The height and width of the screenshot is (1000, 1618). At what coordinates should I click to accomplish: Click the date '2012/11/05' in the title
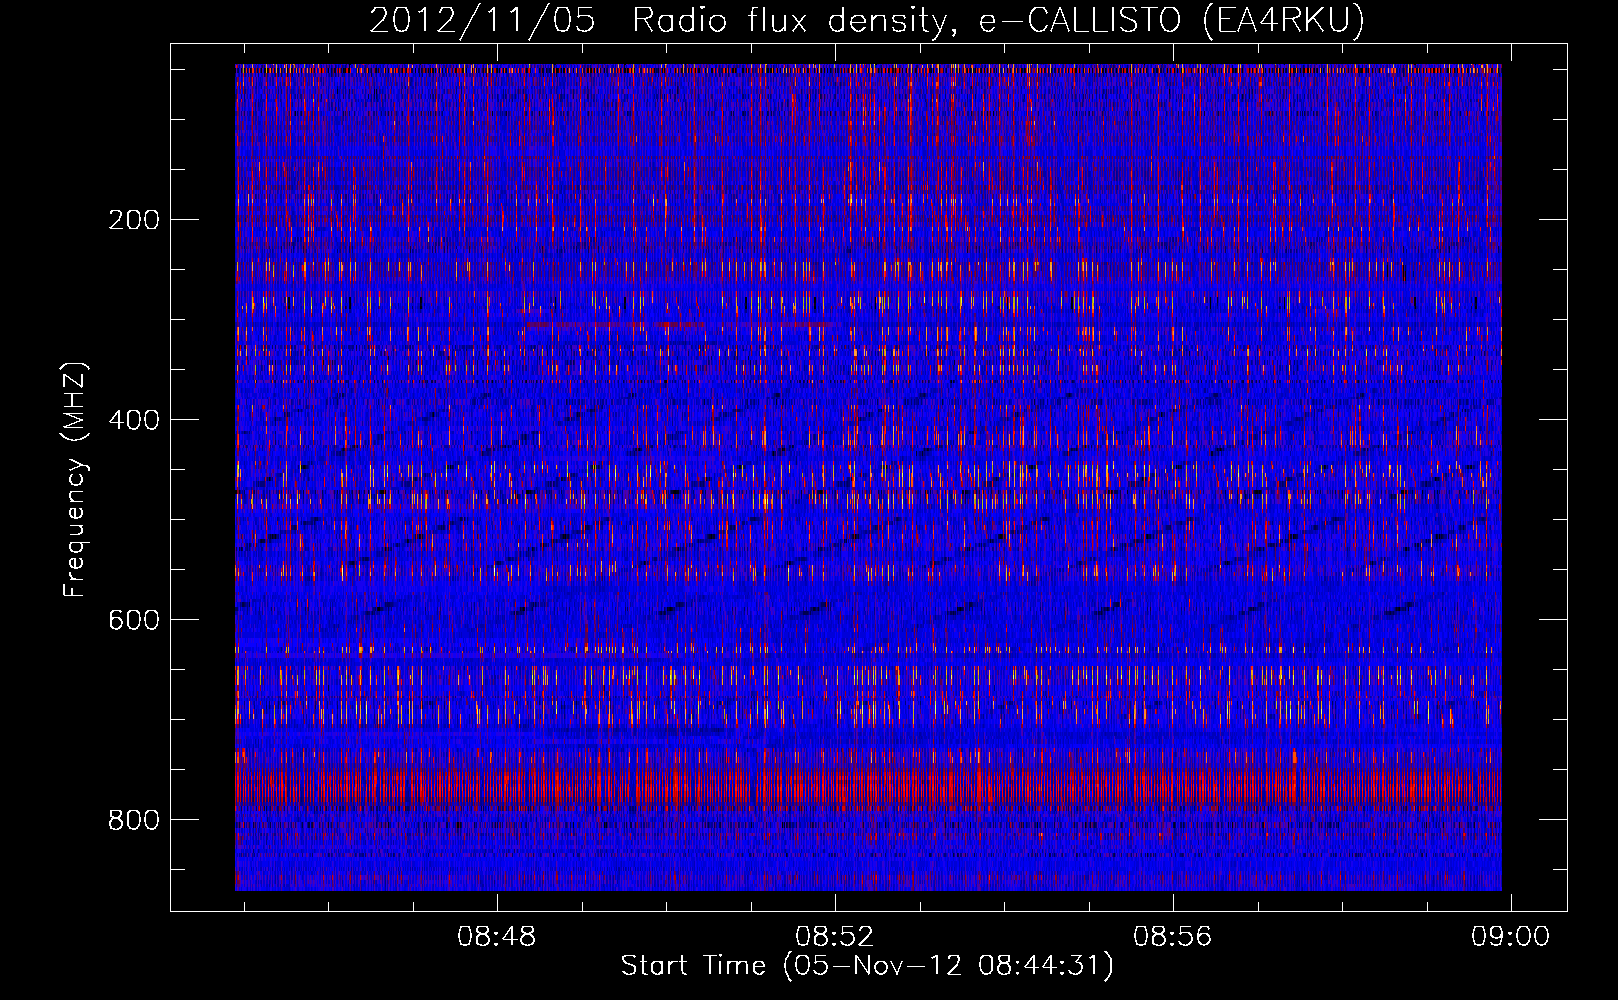point(483,20)
